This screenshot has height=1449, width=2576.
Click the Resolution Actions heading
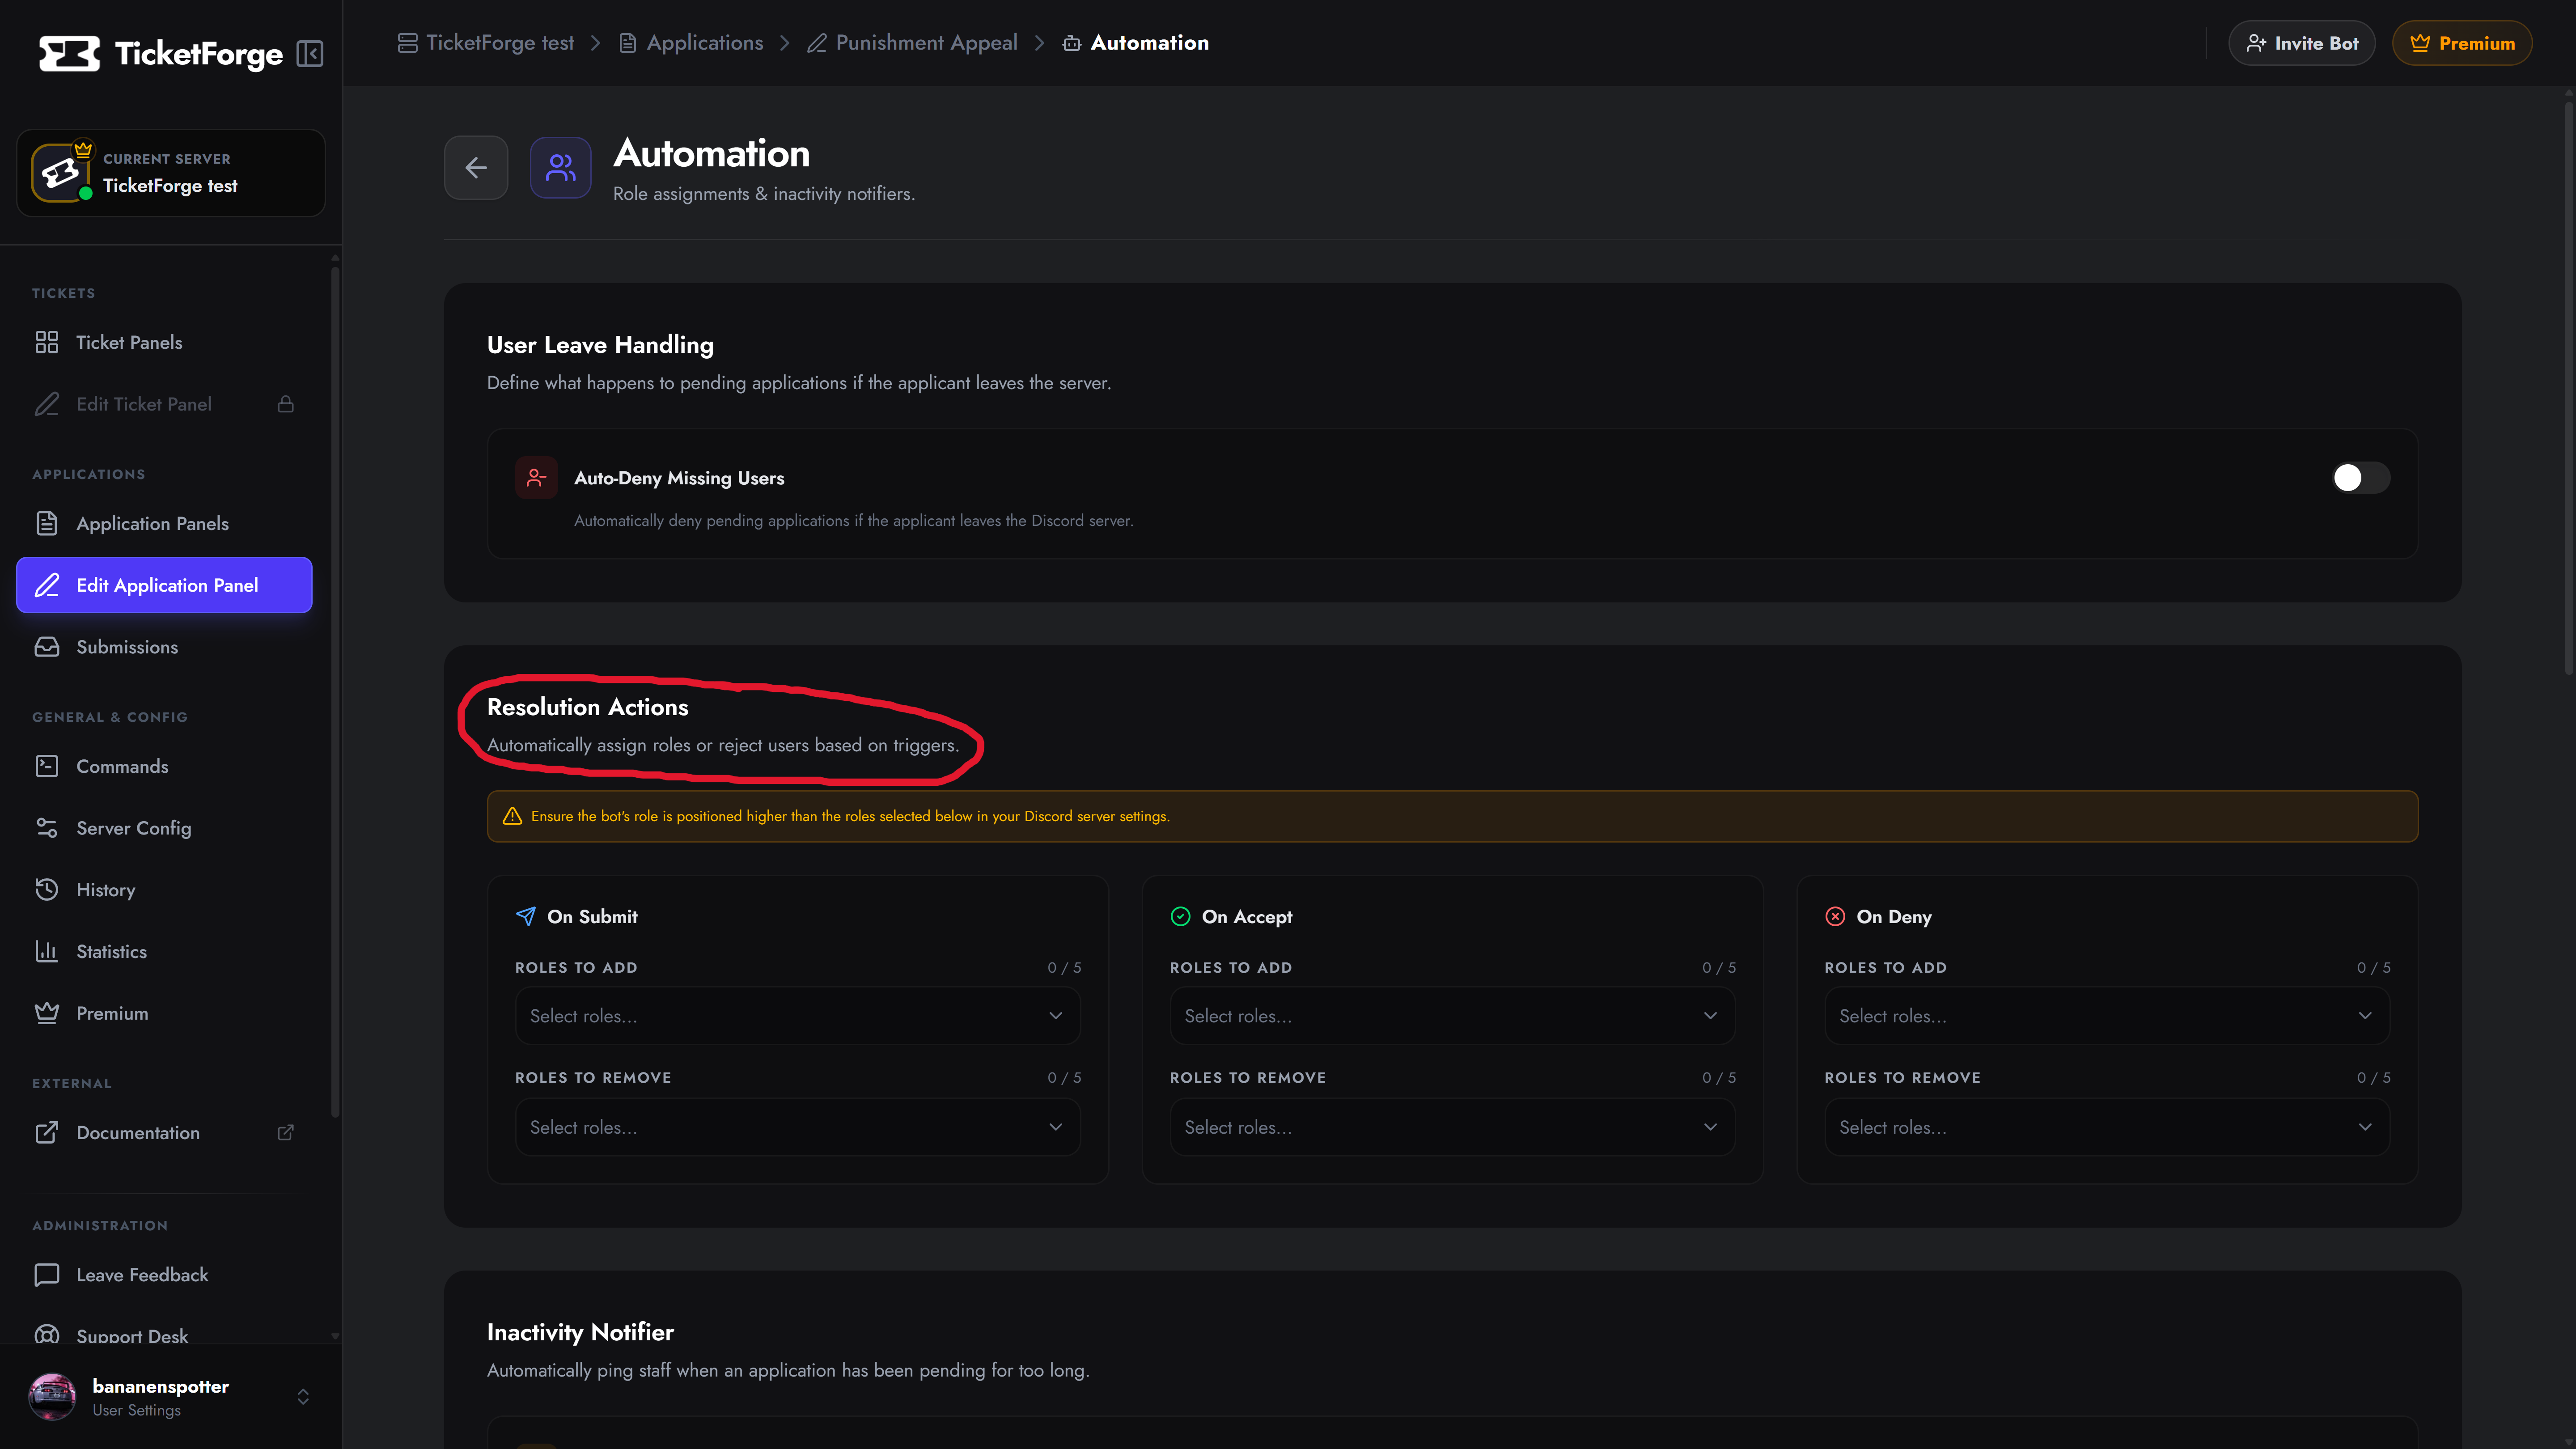tap(587, 707)
